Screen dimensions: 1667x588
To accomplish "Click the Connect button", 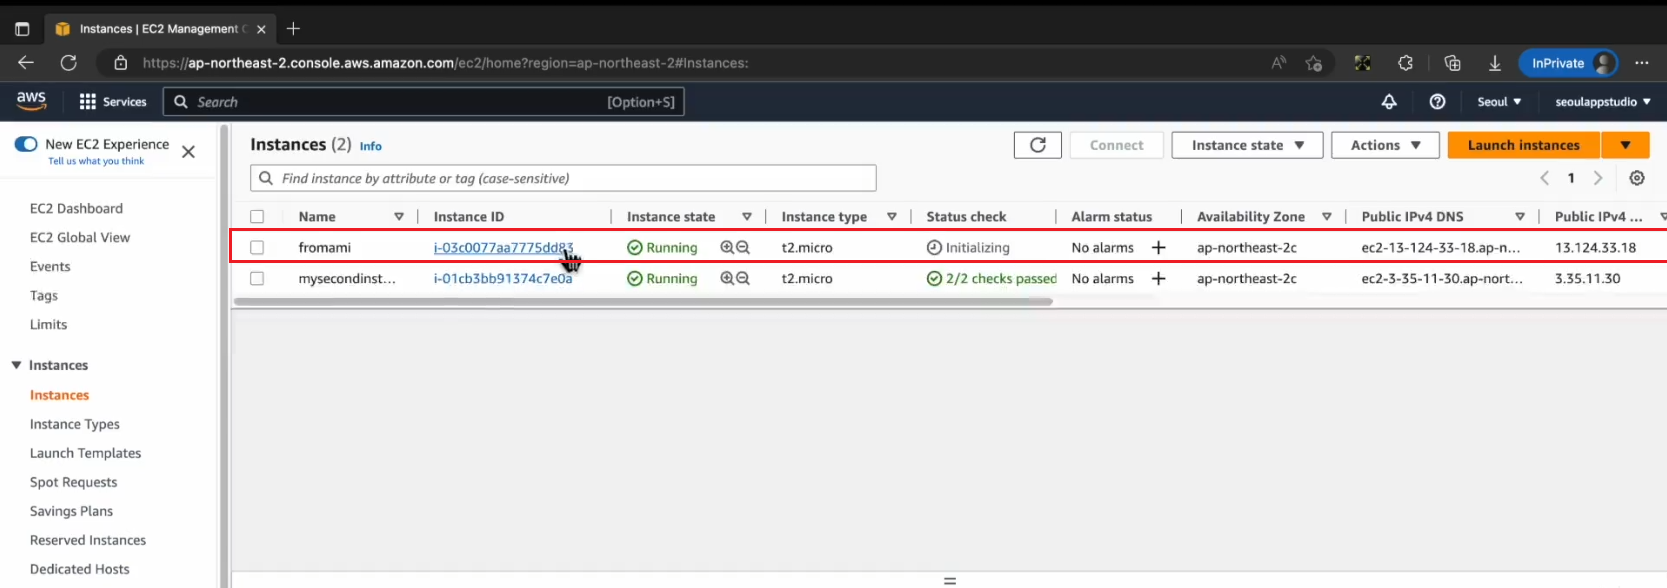I will pos(1116,145).
